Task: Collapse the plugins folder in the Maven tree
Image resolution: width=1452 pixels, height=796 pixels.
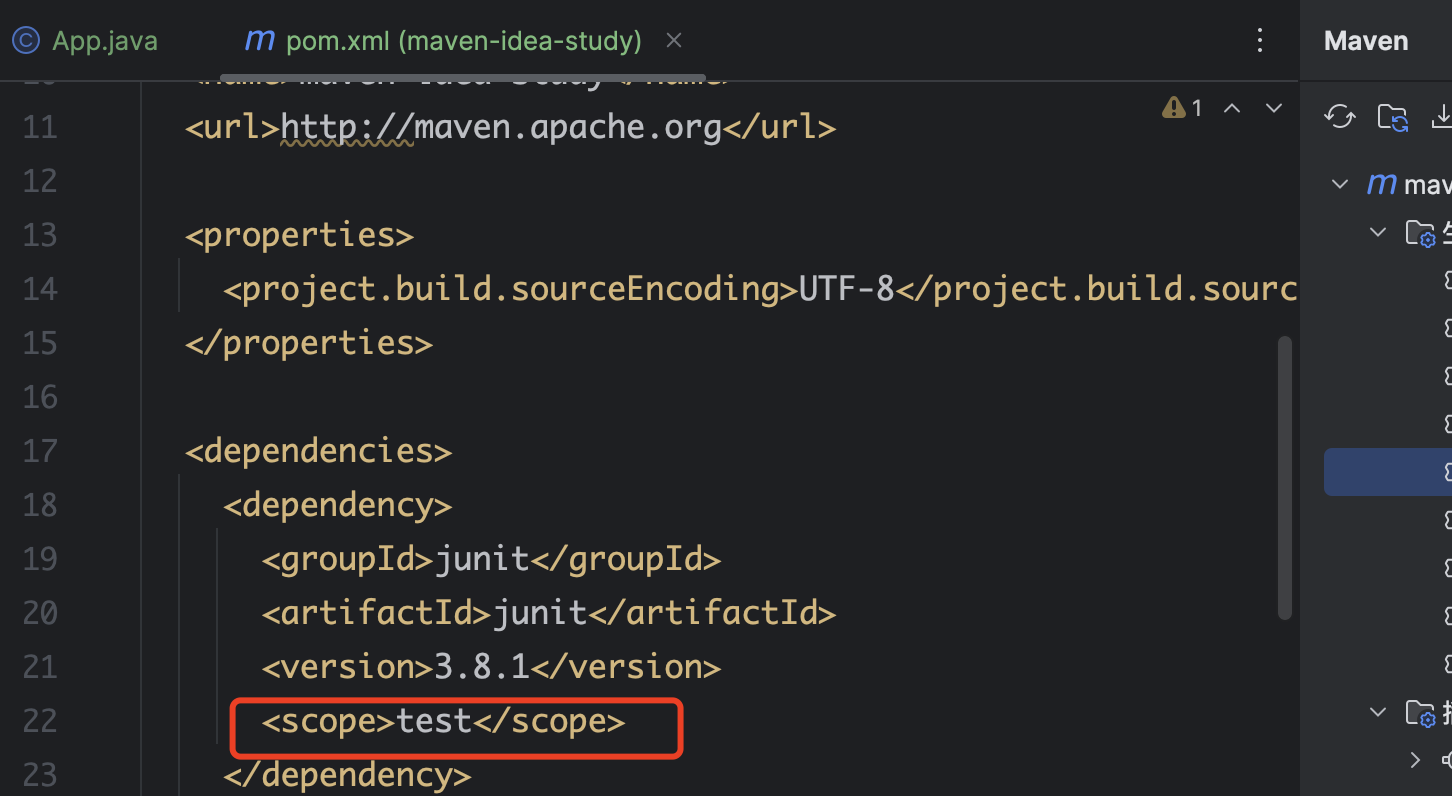Action: tap(1378, 712)
